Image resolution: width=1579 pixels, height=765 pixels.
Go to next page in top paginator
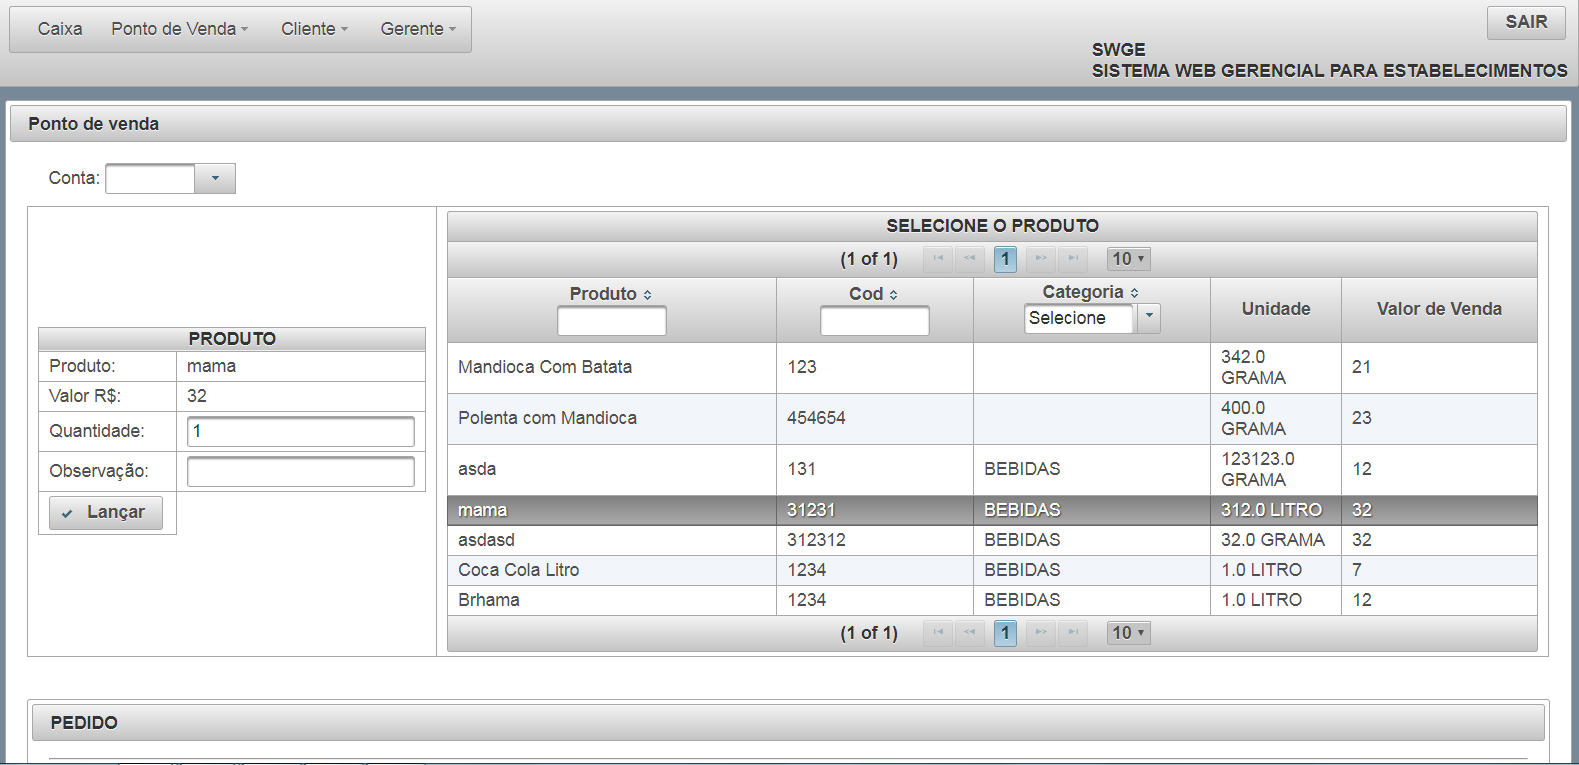coord(1041,259)
